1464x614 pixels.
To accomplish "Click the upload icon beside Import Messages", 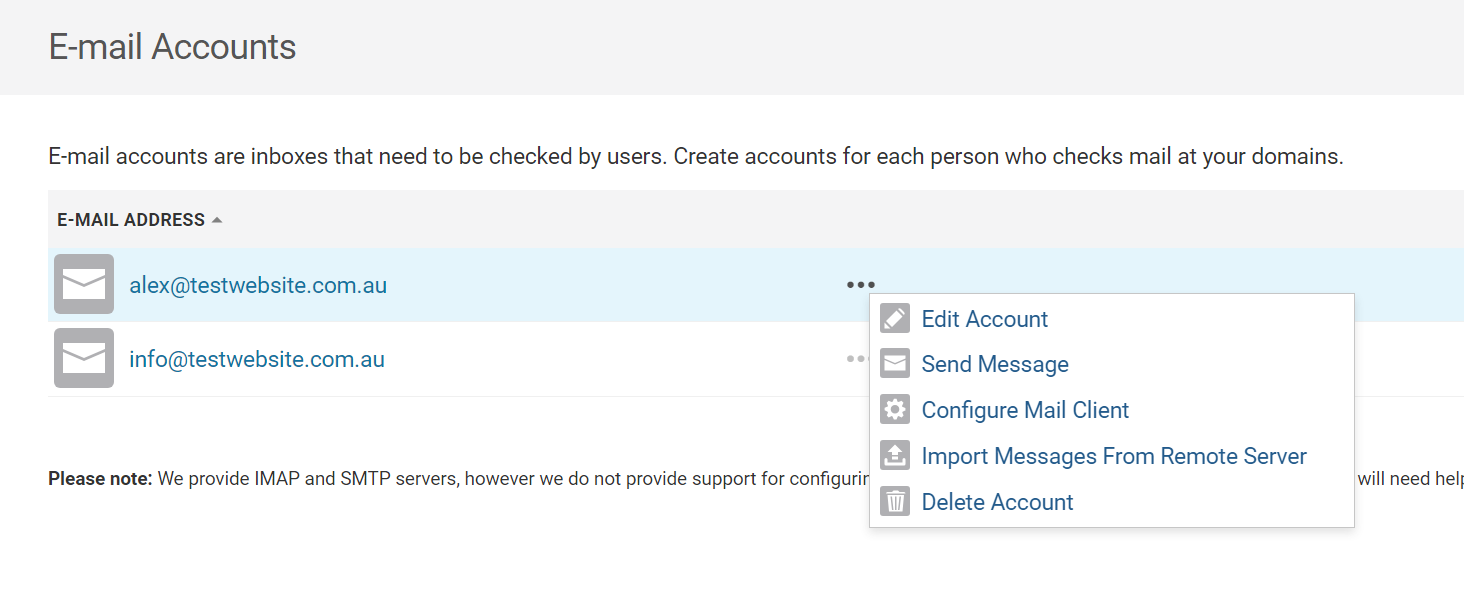I will [894, 456].
